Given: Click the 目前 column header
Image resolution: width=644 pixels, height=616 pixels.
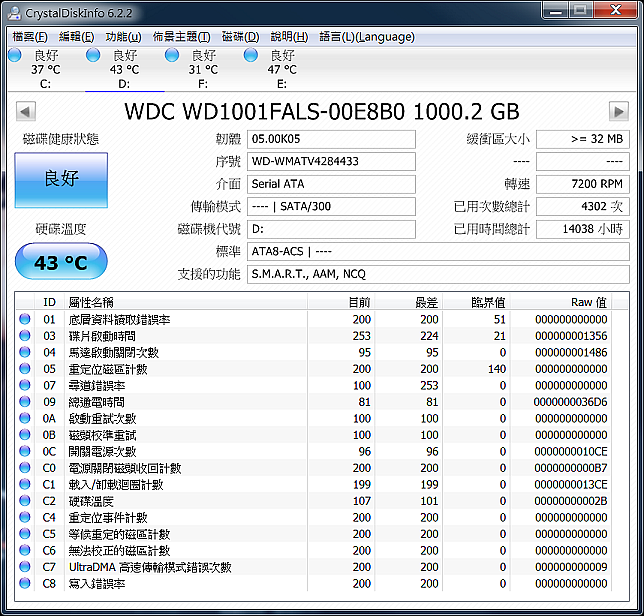Looking at the screenshot, I should [x=341, y=302].
